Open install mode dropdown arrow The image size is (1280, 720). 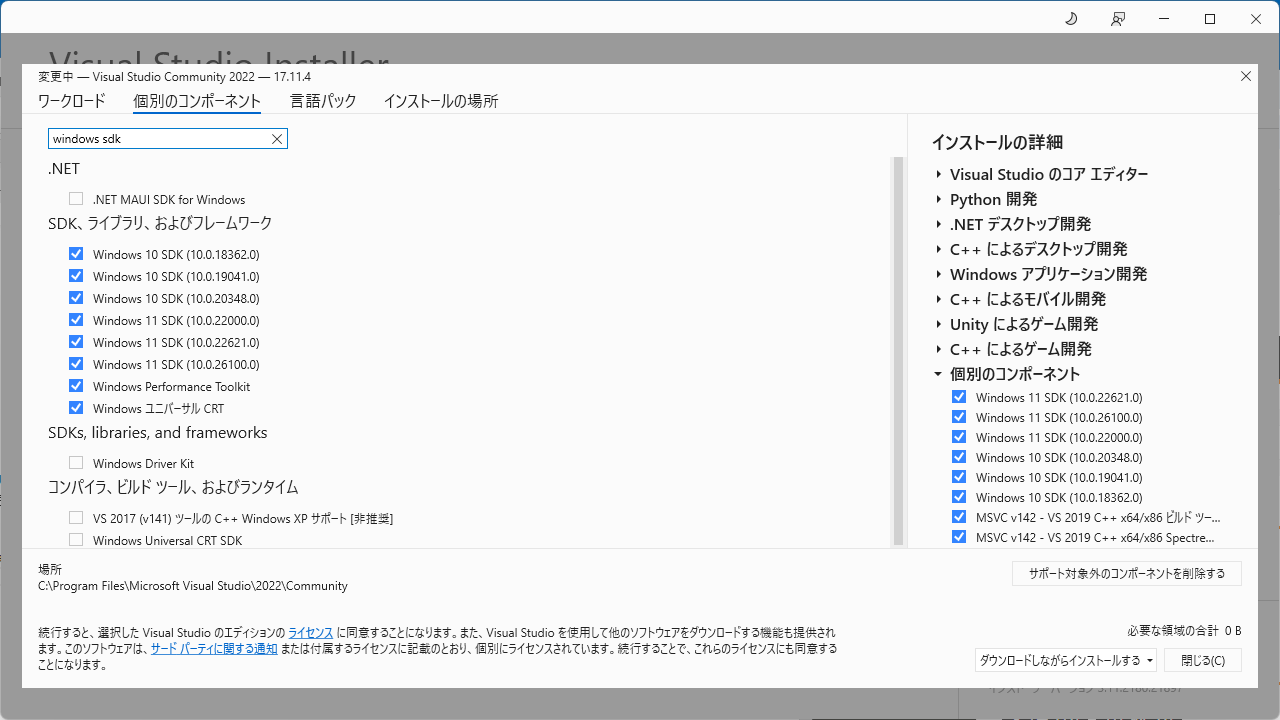(x=1150, y=660)
